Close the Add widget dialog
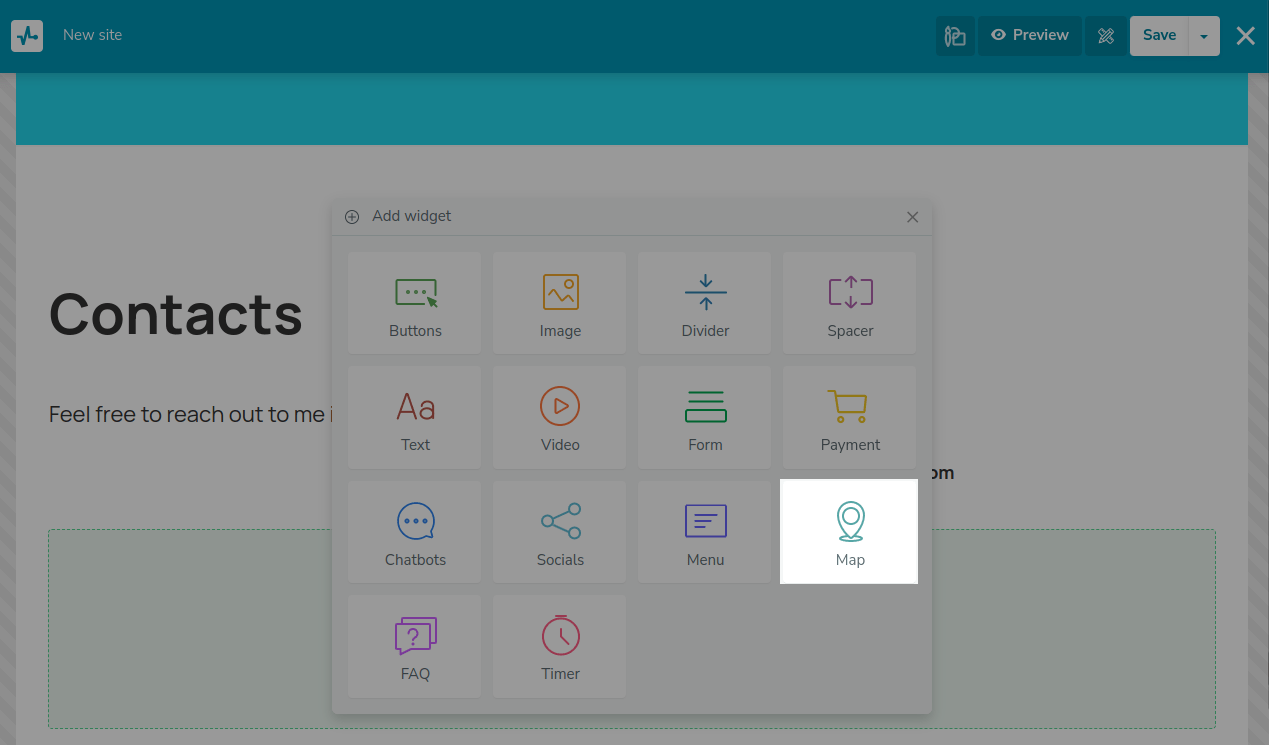Image resolution: width=1269 pixels, height=745 pixels. pyautogui.click(x=912, y=217)
